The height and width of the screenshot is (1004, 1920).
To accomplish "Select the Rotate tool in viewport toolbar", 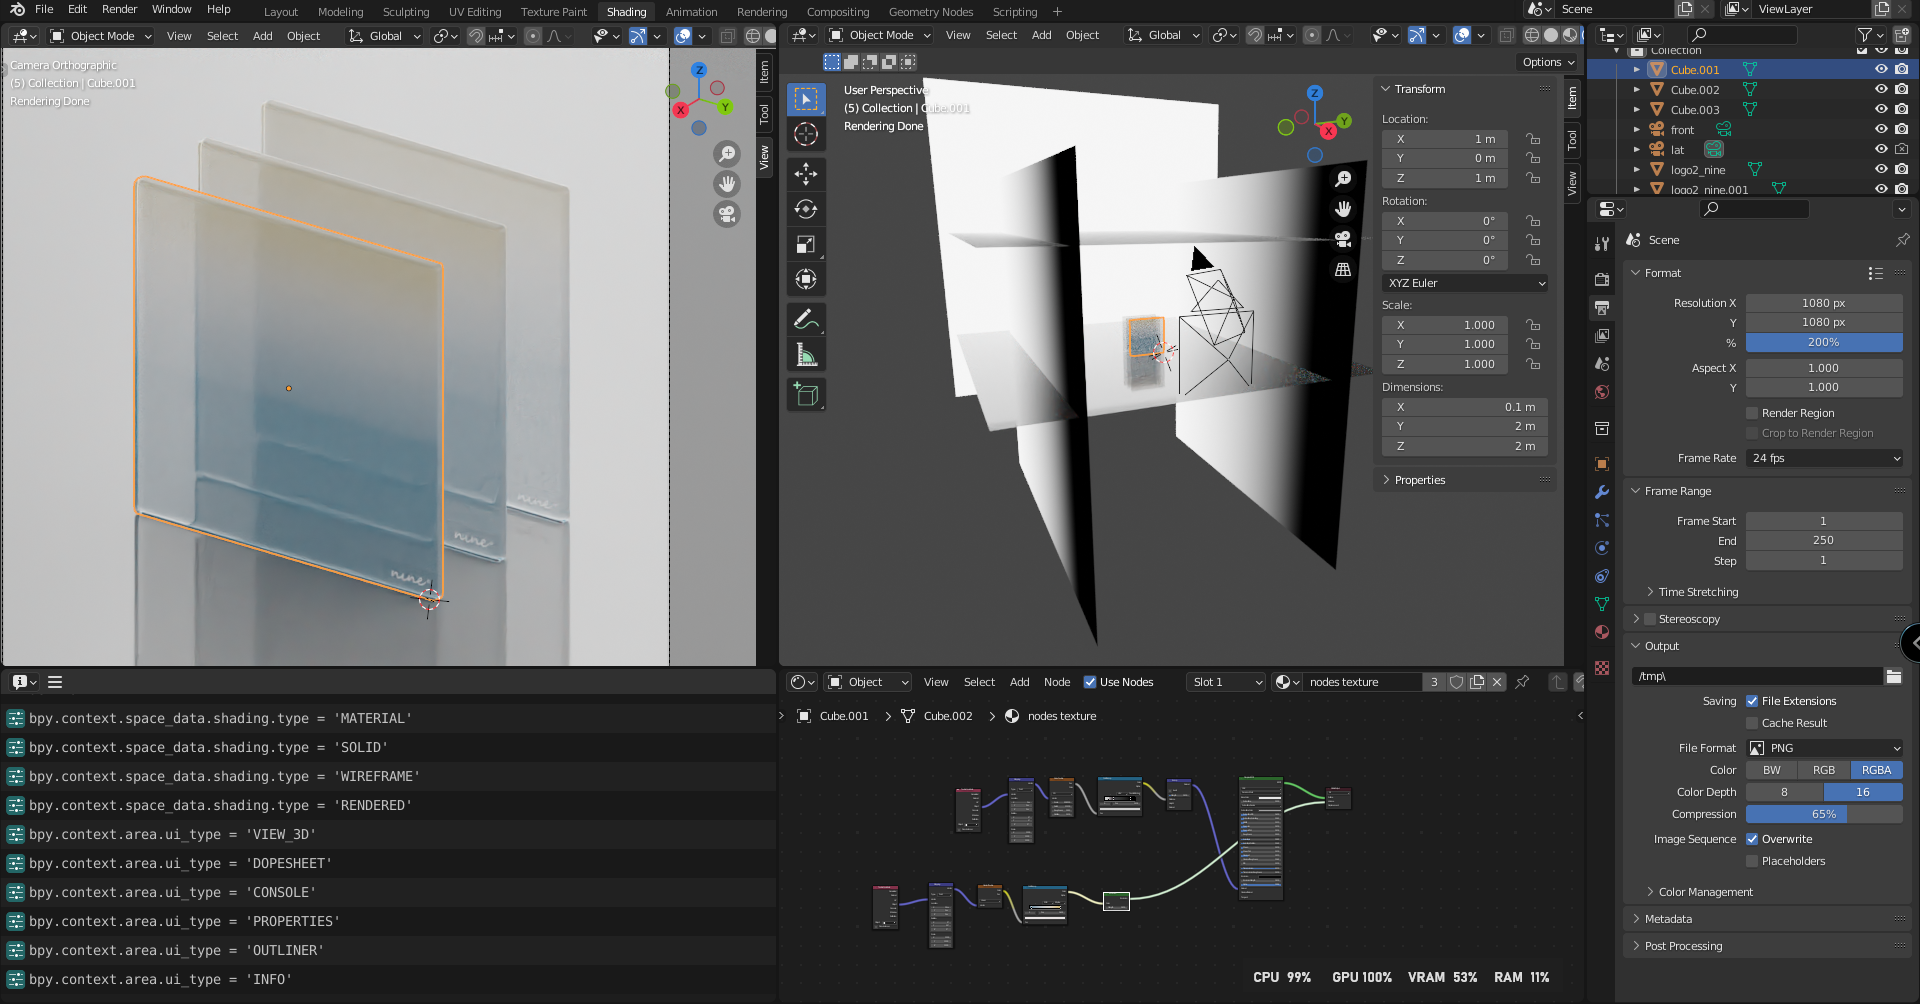I will click(x=806, y=209).
